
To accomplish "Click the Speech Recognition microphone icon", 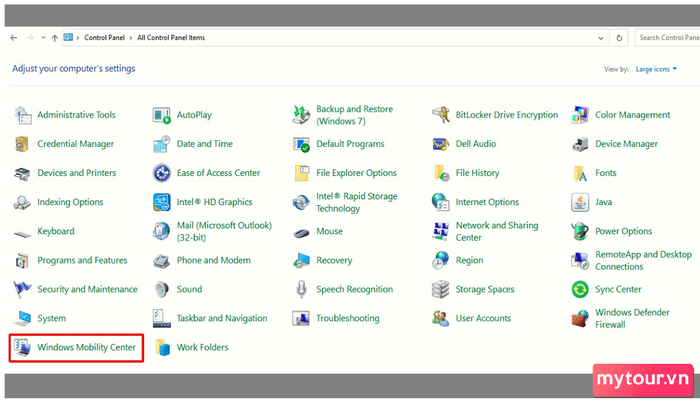I will 301,289.
